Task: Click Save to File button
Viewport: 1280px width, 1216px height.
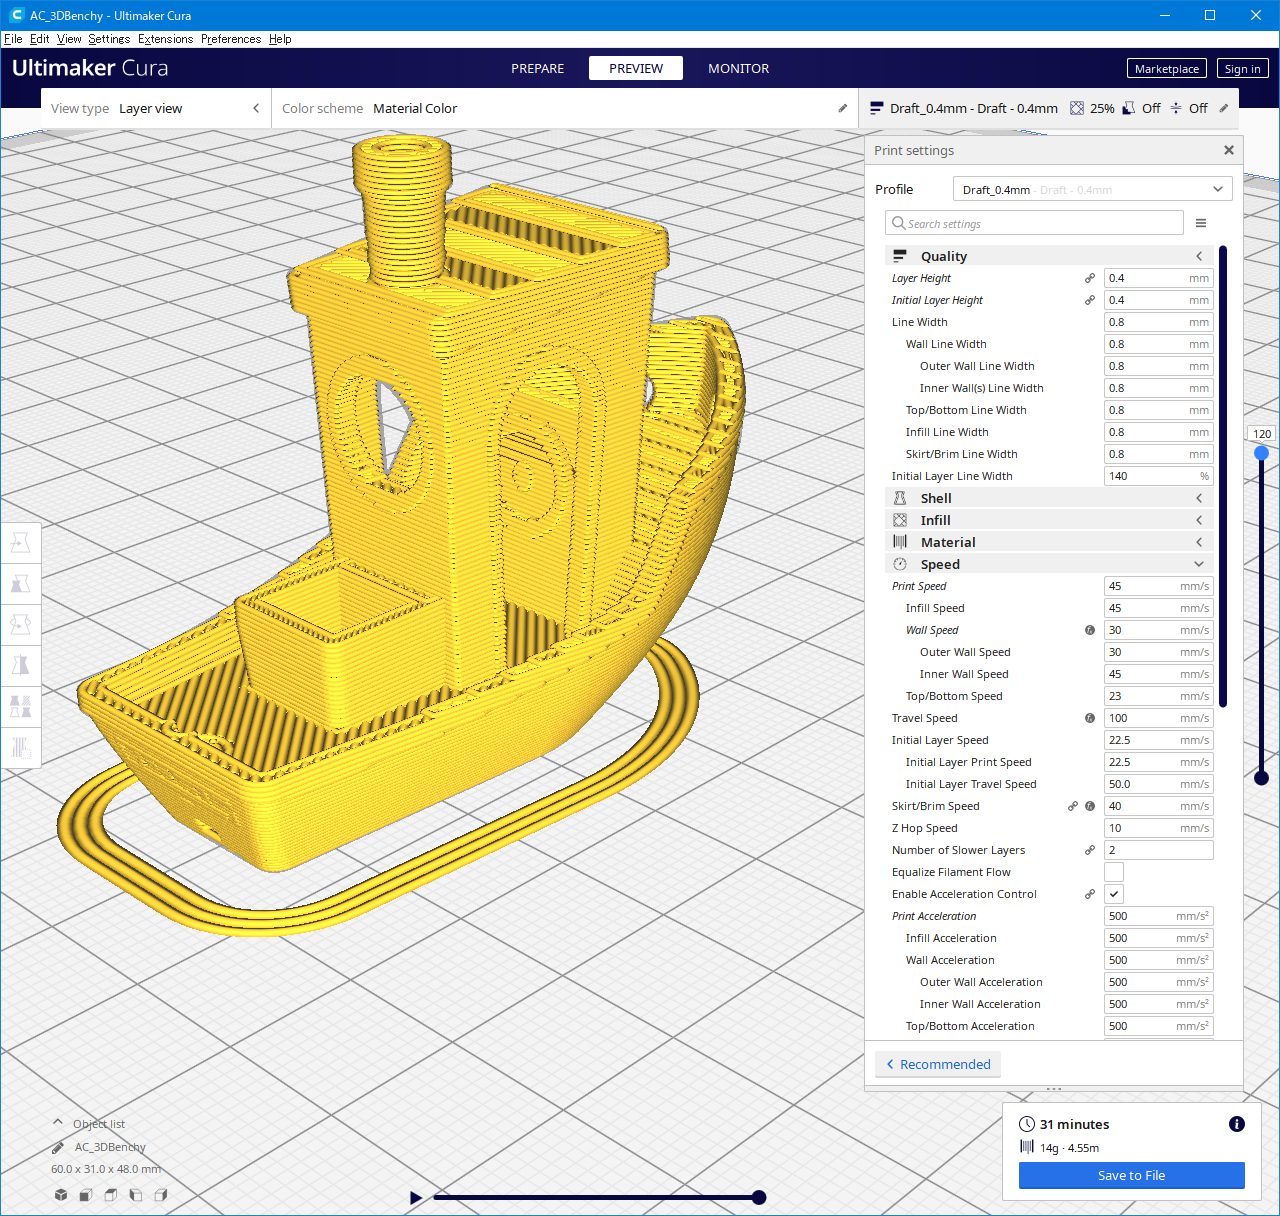Action: [1132, 1175]
